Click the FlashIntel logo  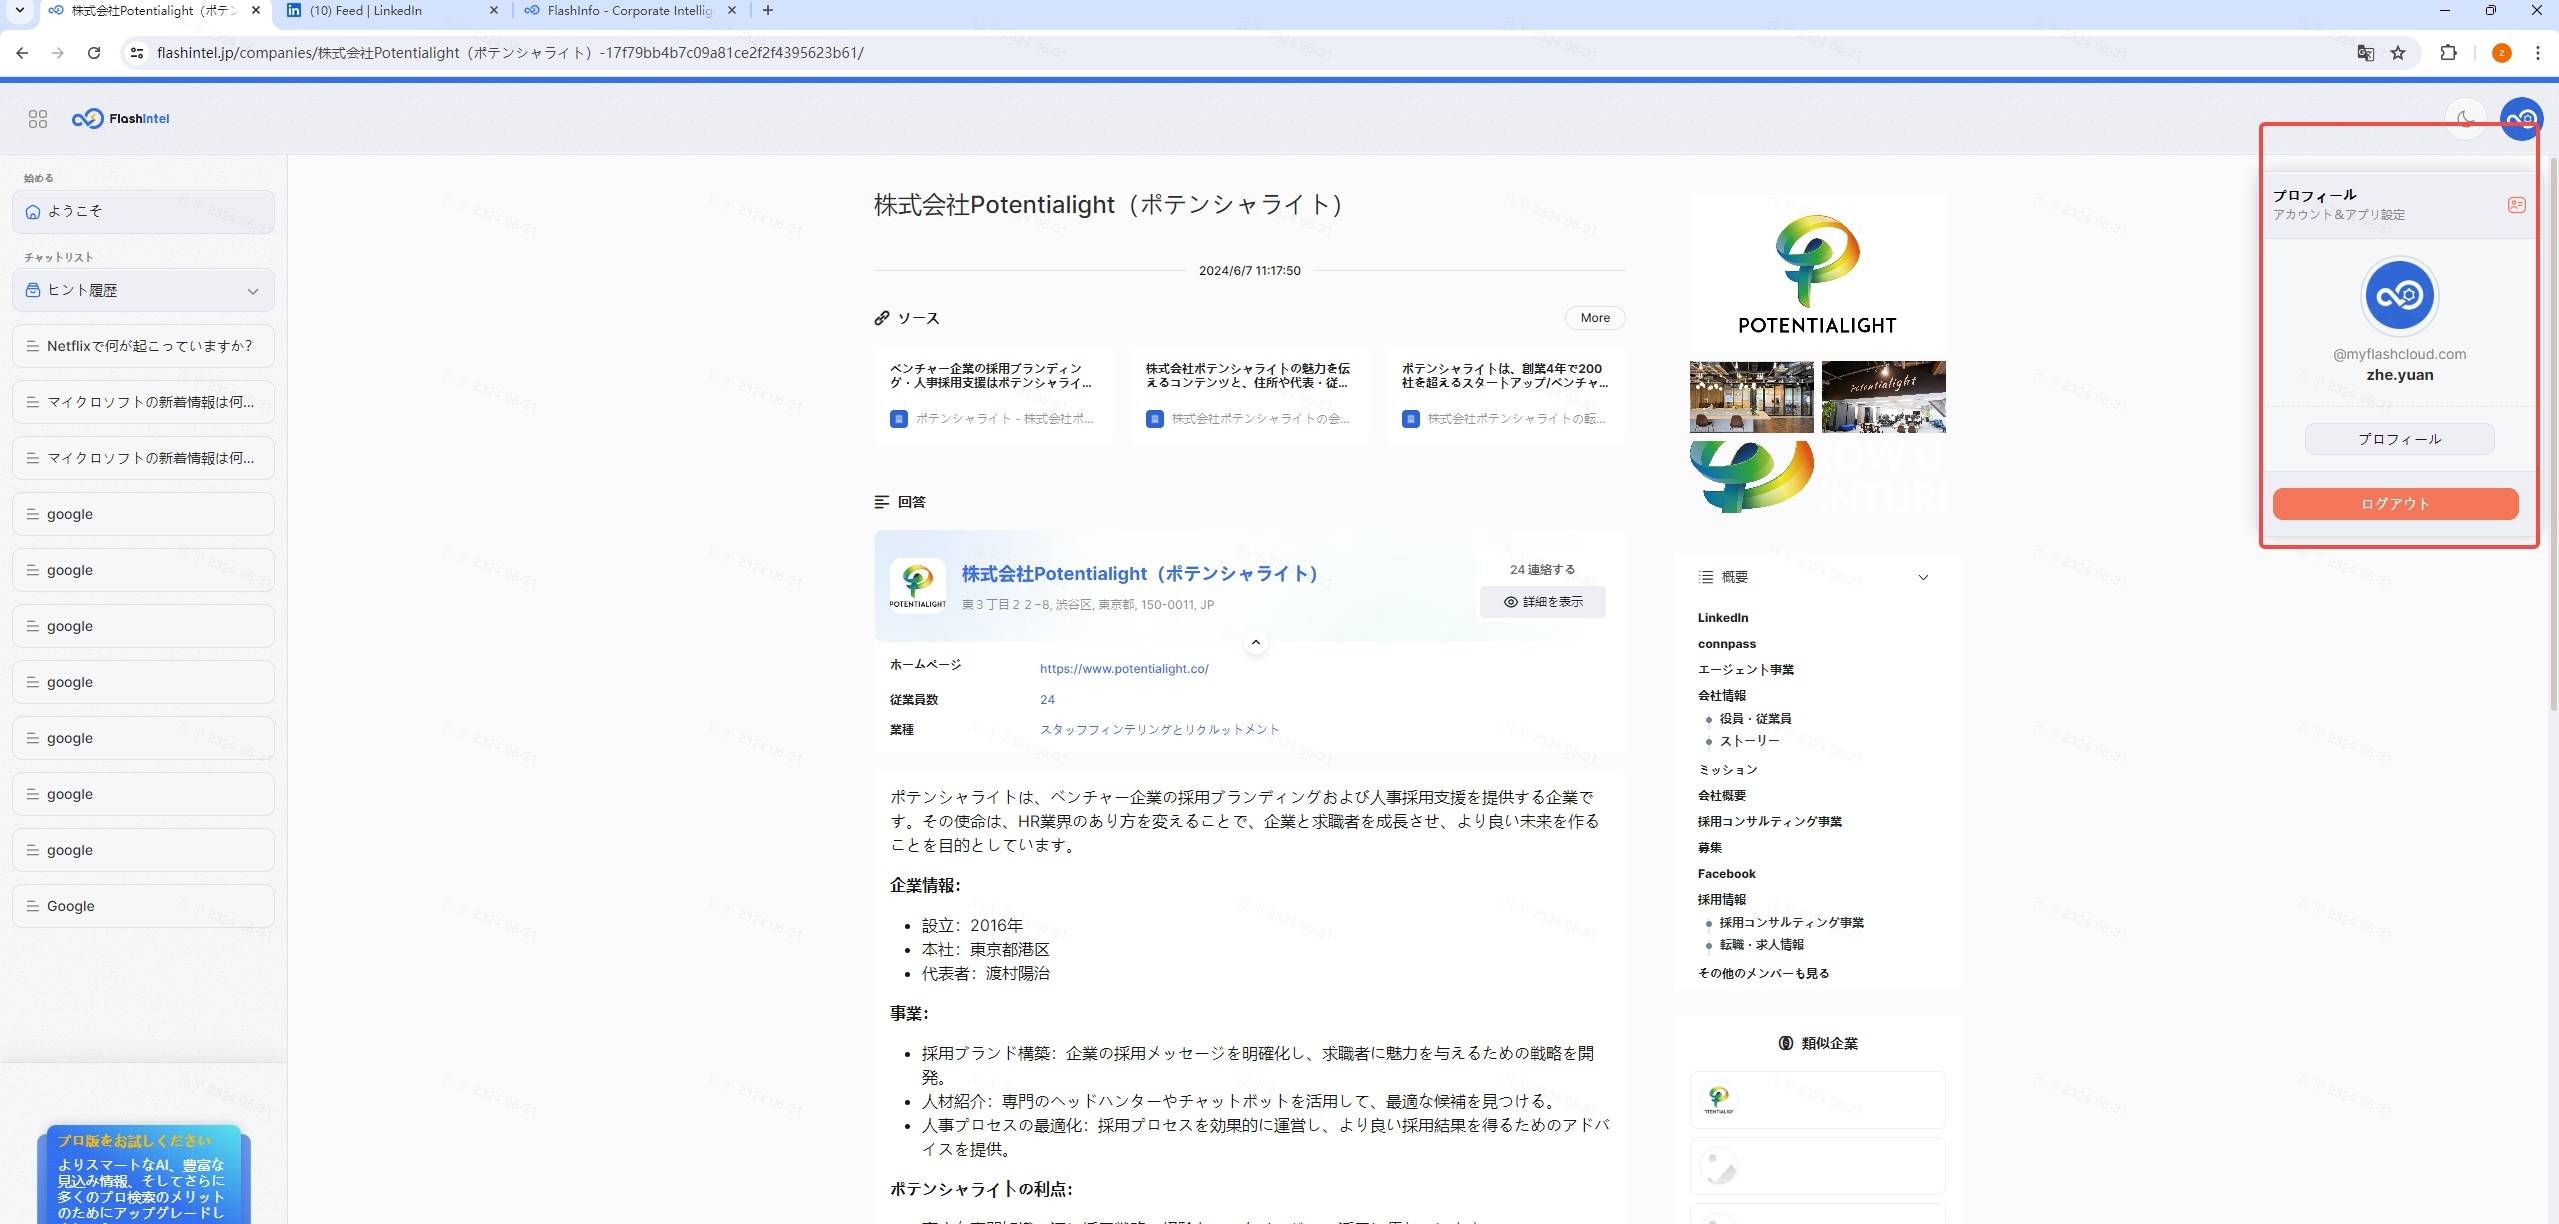121,119
